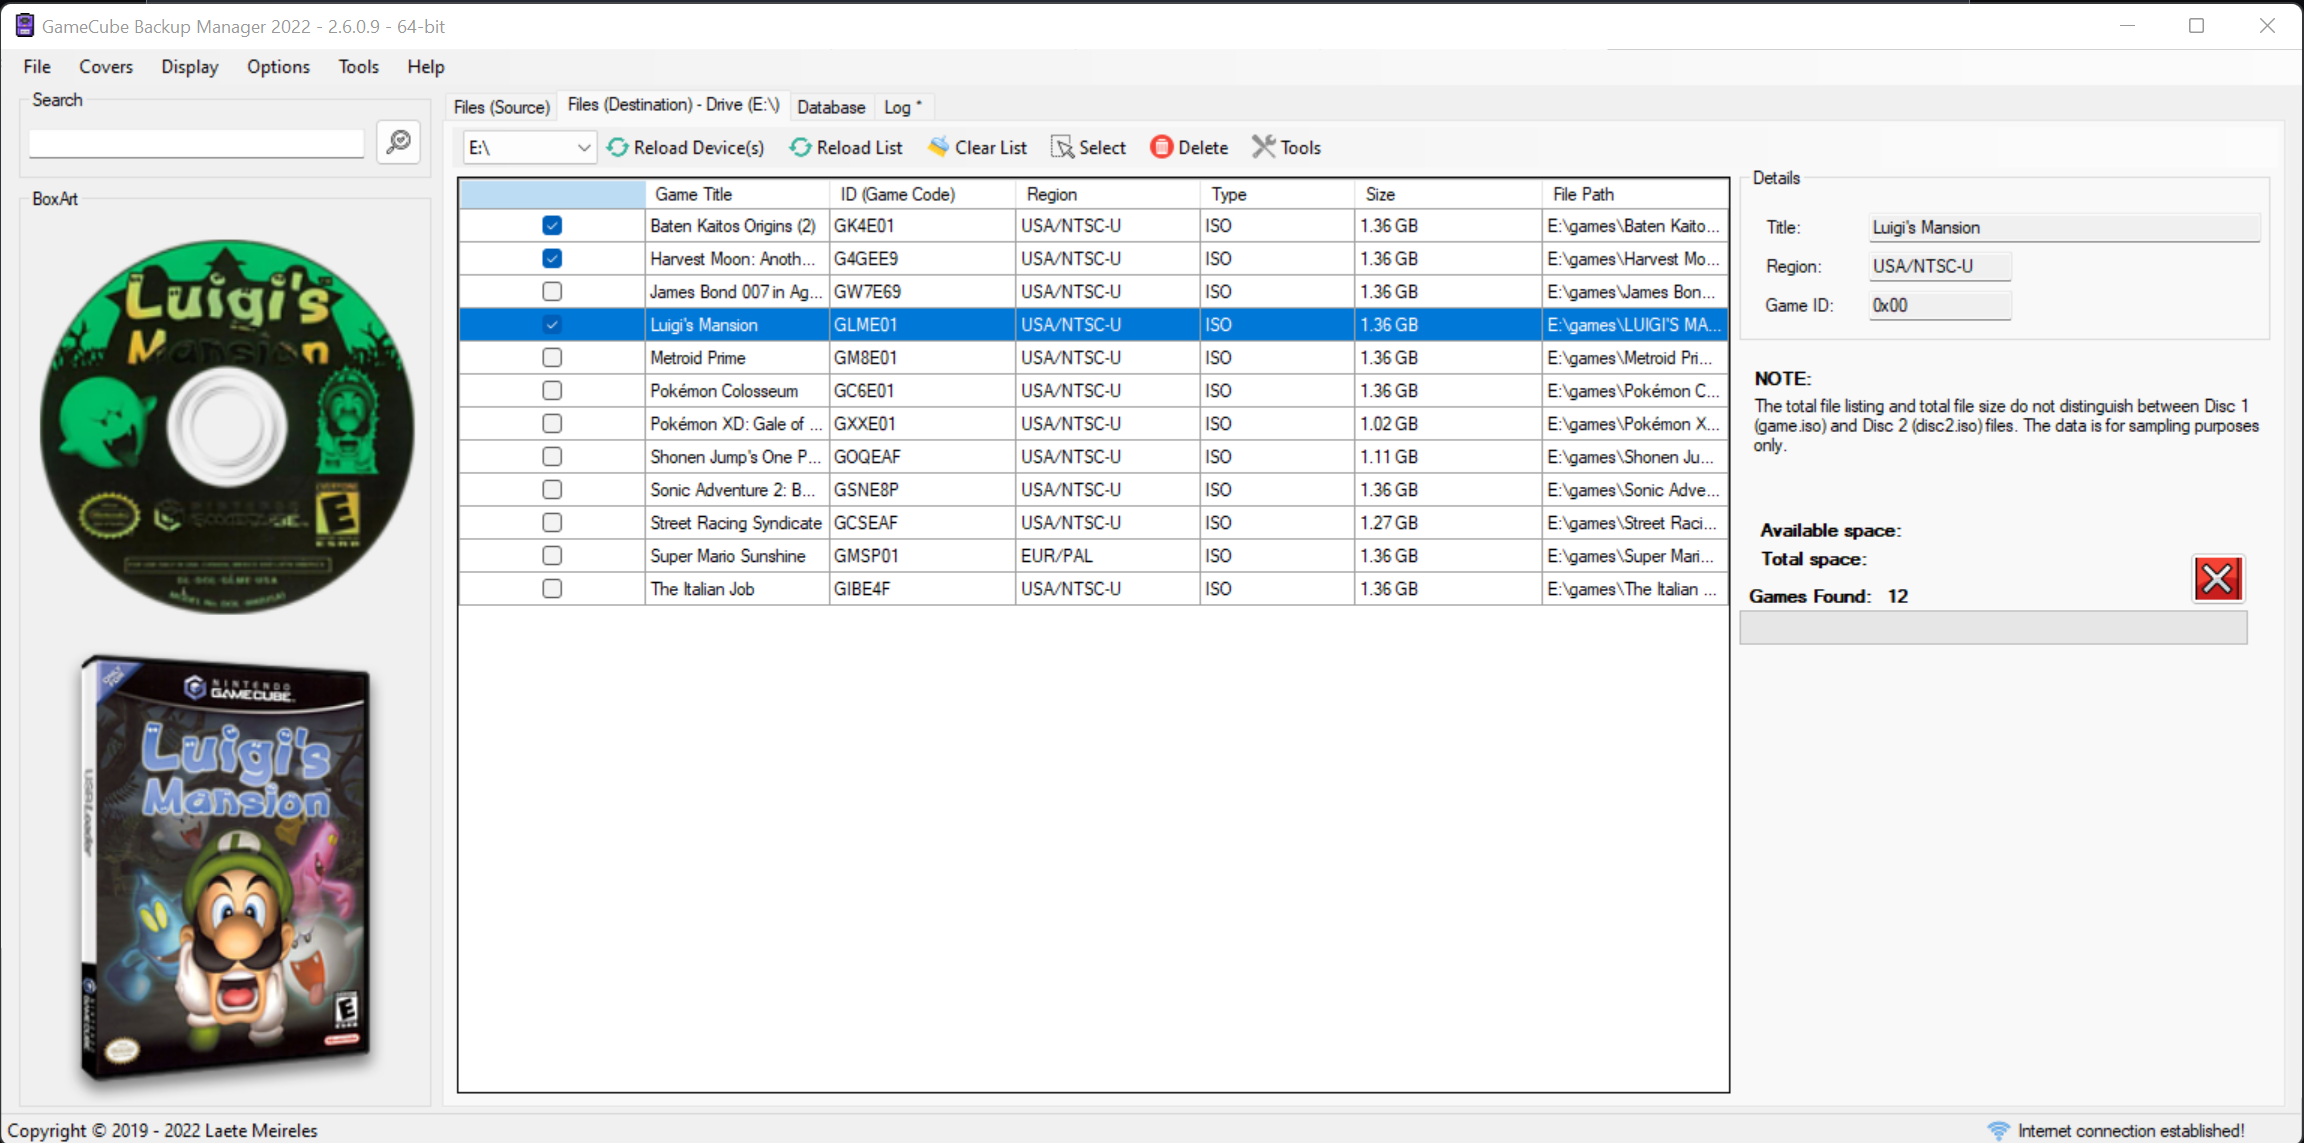Click the red X cancel icon

2217,578
